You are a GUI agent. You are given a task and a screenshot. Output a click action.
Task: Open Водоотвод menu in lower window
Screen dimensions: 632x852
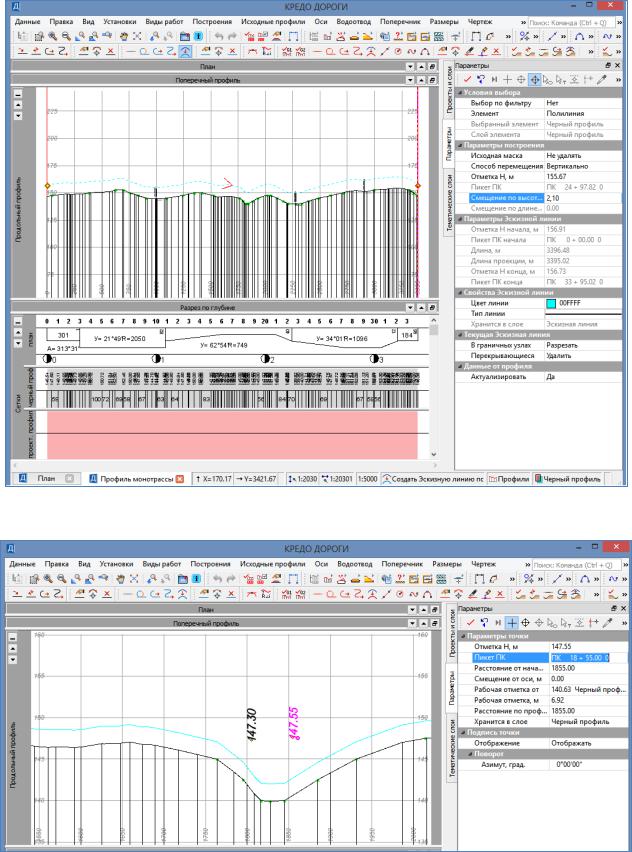click(x=354, y=564)
